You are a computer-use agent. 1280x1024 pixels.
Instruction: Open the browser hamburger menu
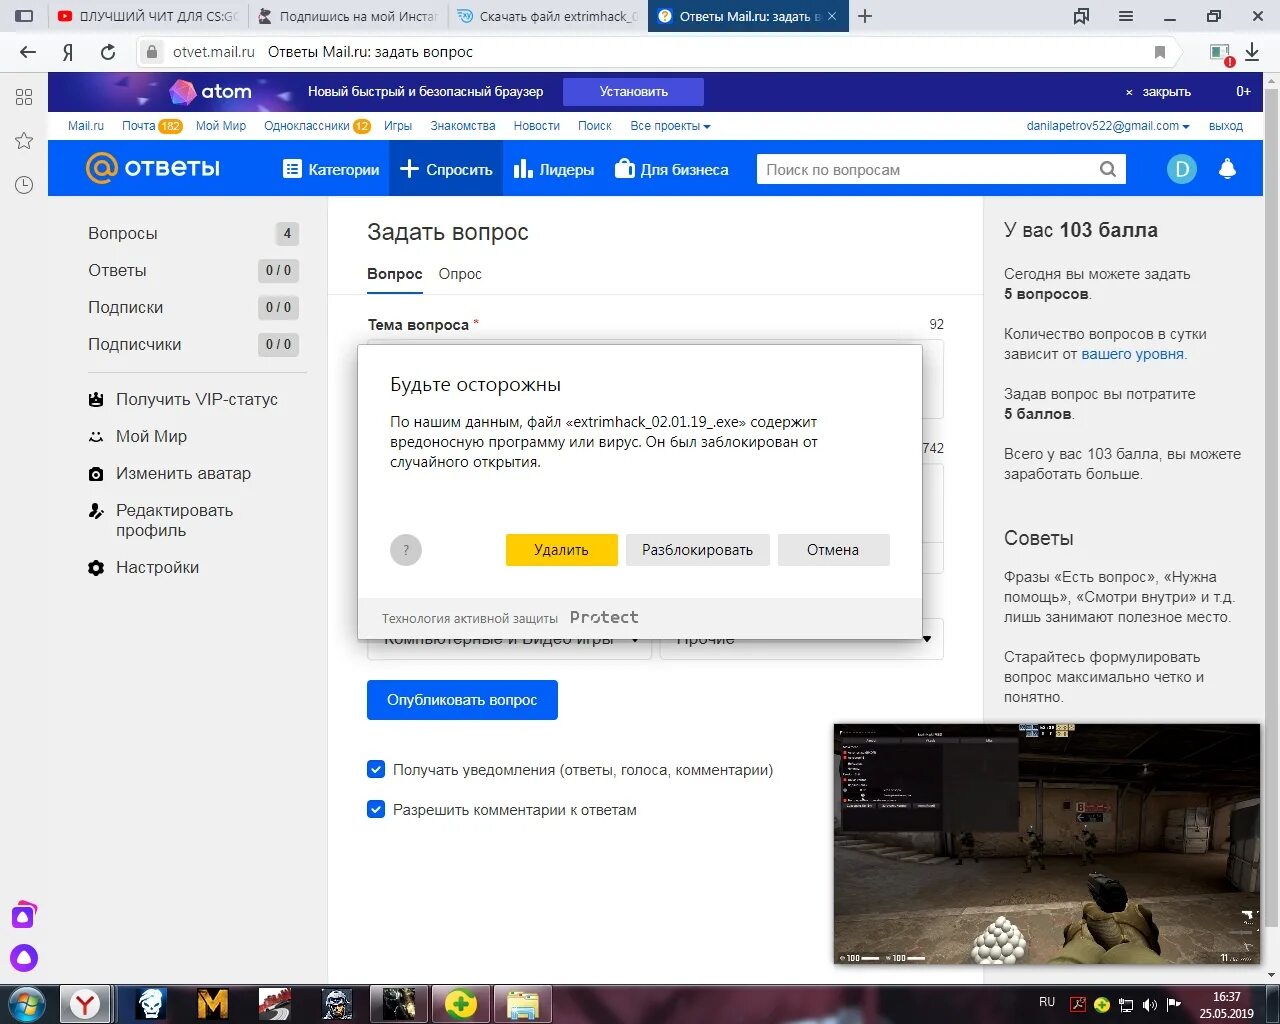point(1126,16)
